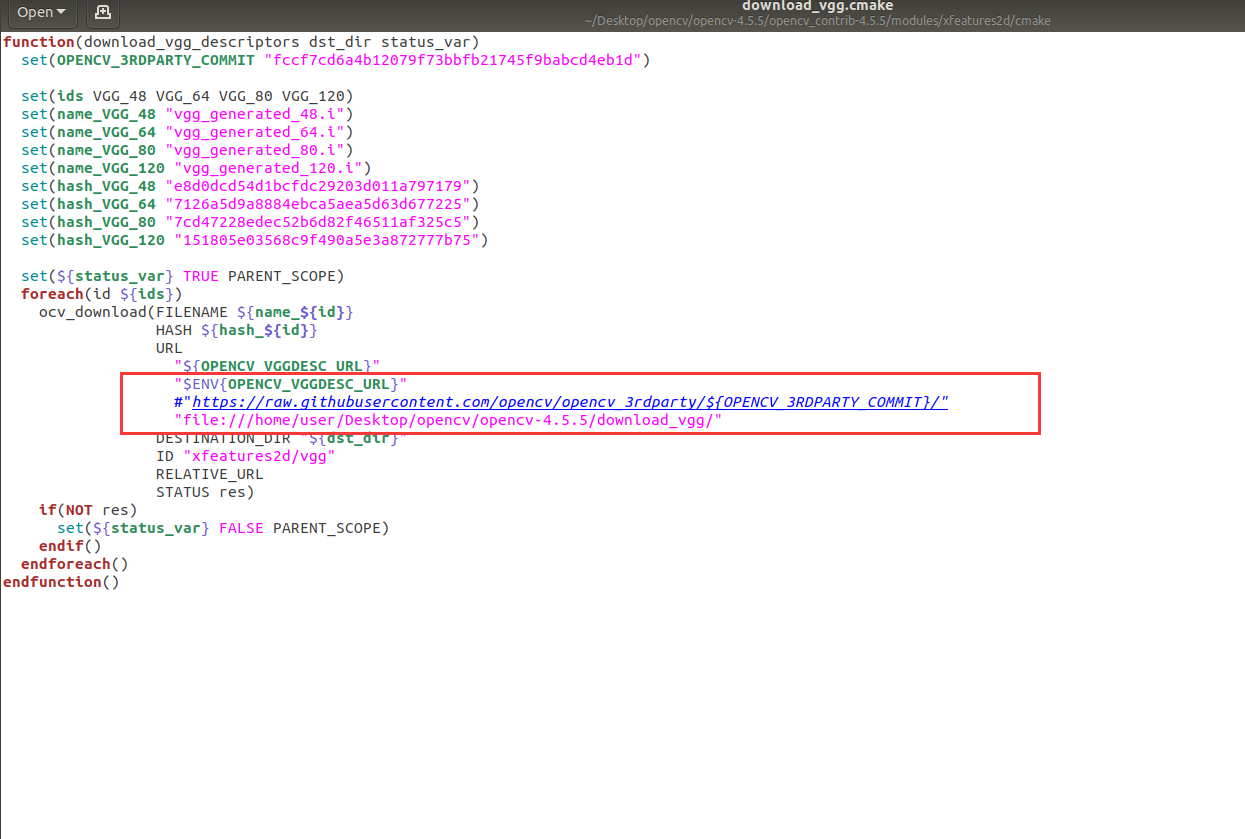This screenshot has width=1245, height=839.
Task: Click the endforeach() line
Action: point(75,564)
